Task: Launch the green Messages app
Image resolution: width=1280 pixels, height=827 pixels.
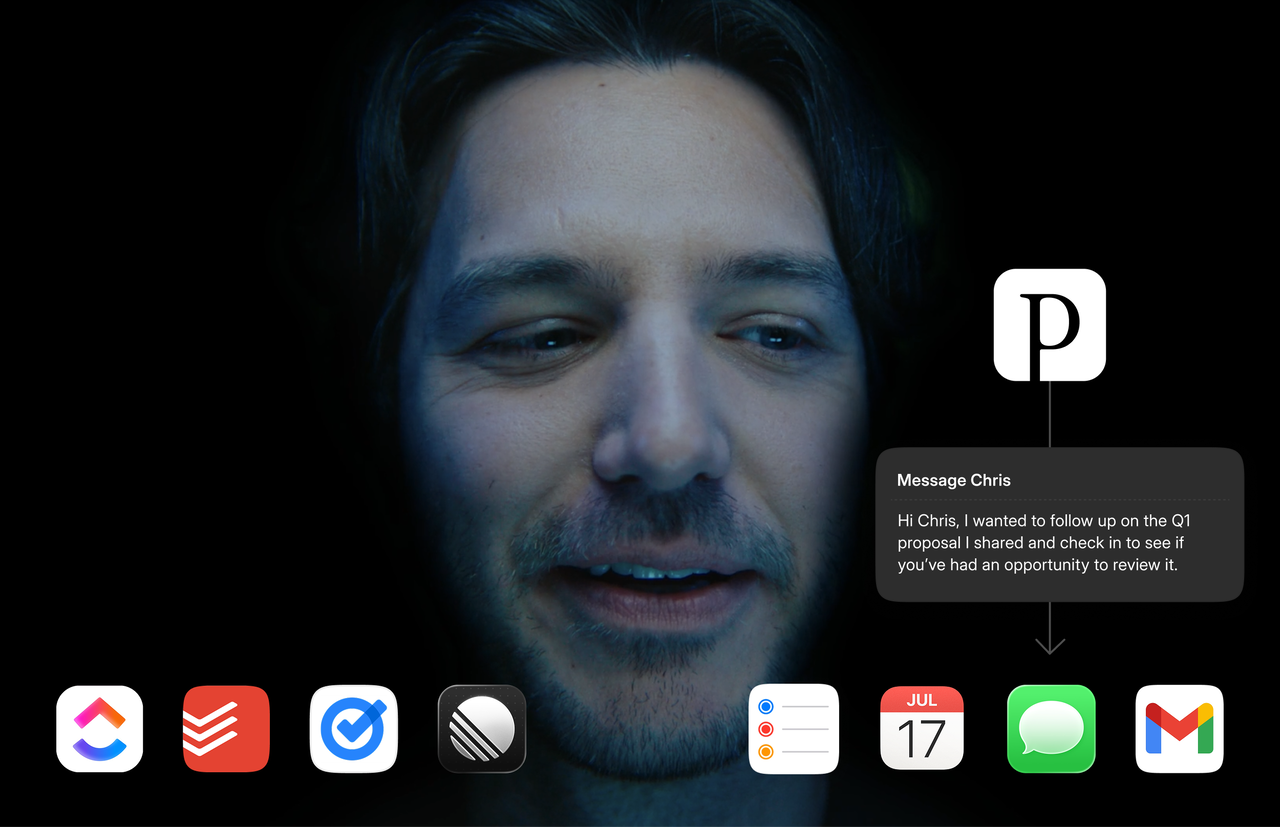Action: point(1050,729)
